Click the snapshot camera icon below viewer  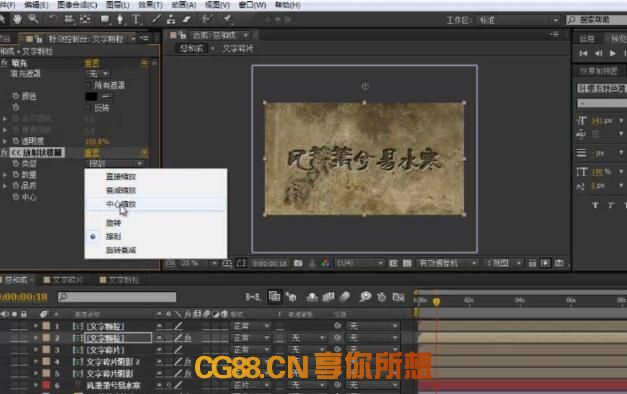[x=298, y=263]
